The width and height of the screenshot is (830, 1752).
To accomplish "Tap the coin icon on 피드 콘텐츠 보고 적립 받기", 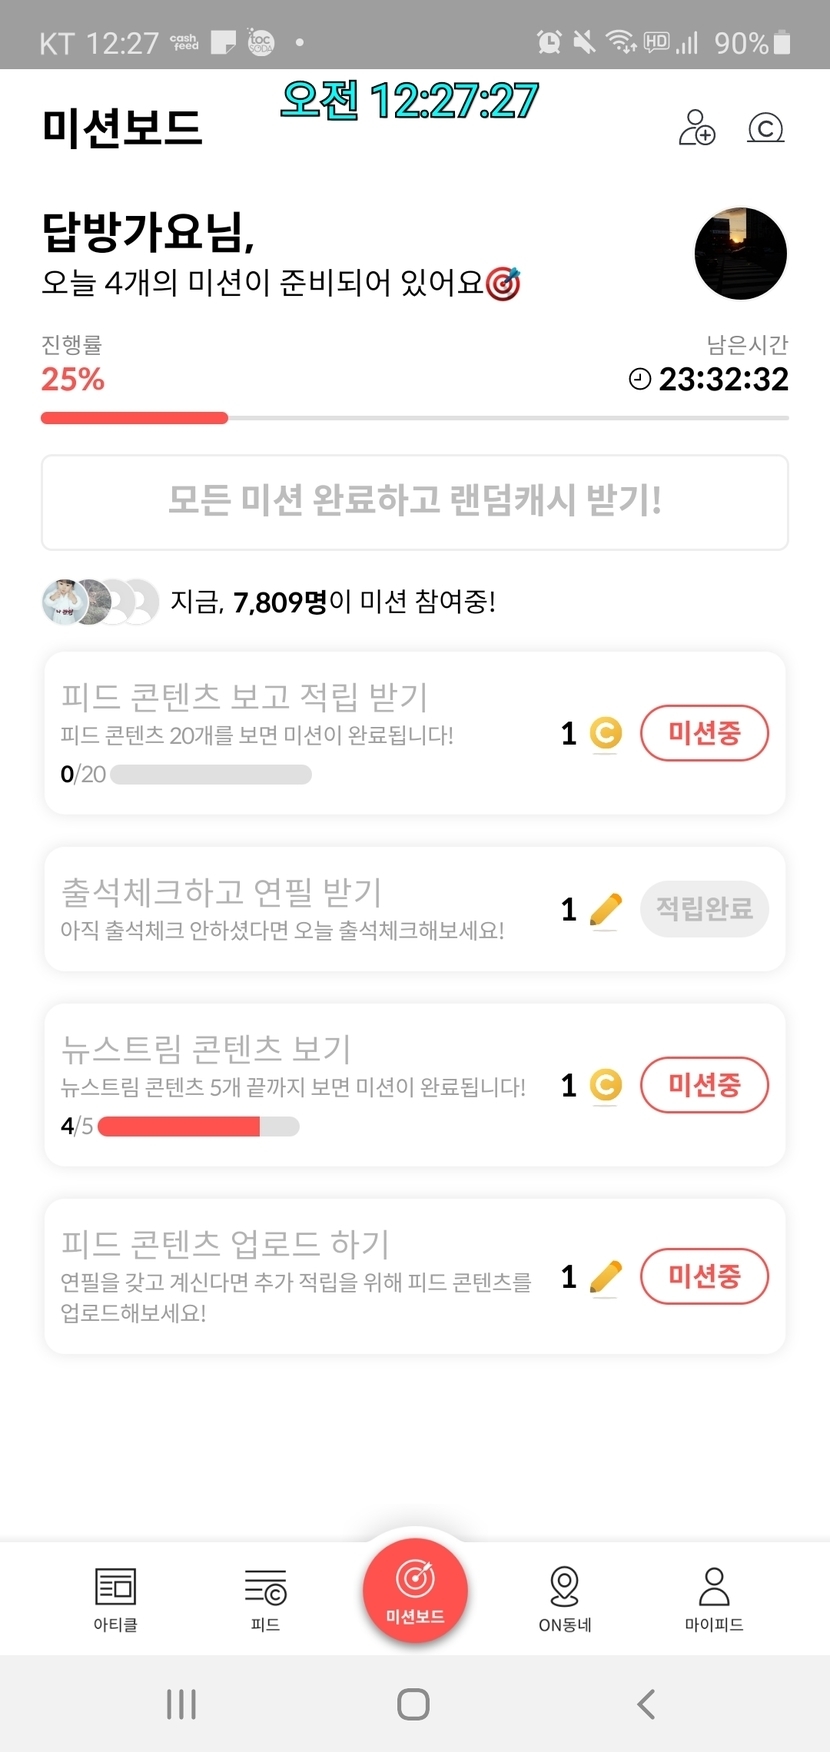I will pos(605,734).
